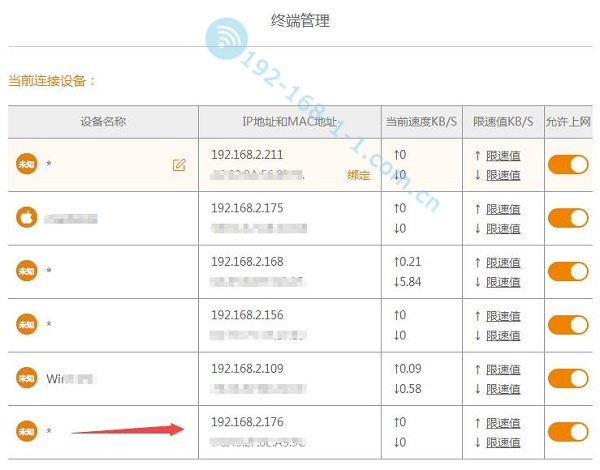The height and width of the screenshot is (470, 600).
Task: Set upload 限速值 for 192.168.2.175
Action: tap(503, 209)
